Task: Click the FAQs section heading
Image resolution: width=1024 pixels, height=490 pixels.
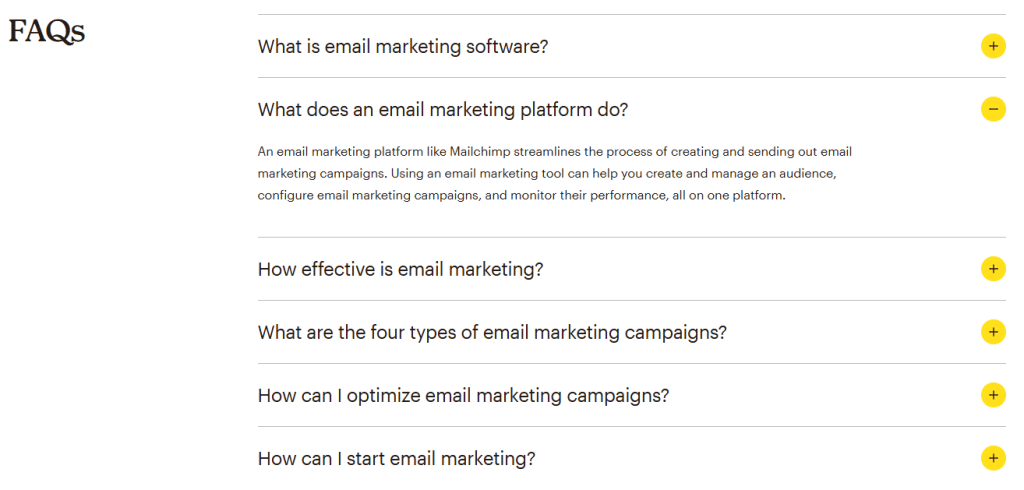Action: (x=47, y=32)
